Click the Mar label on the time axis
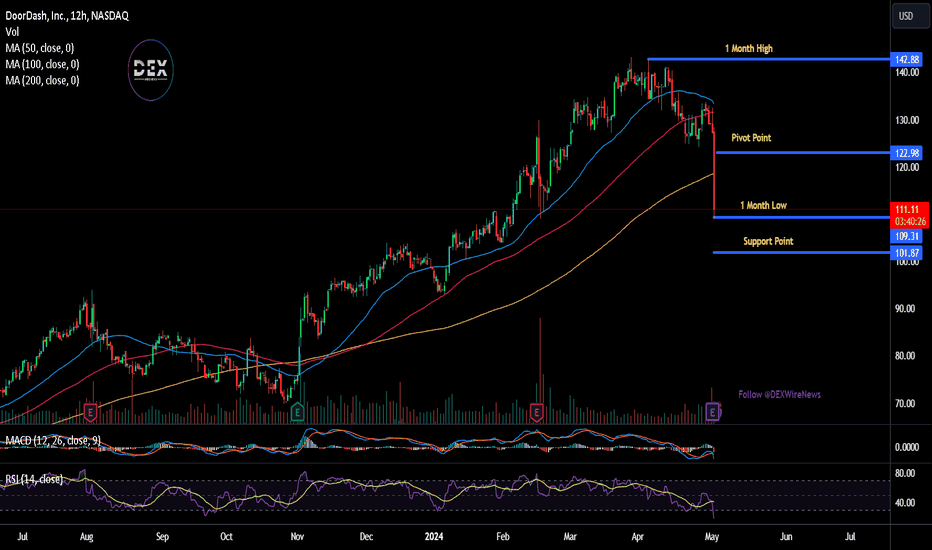Screen dimensions: 932x550 [570, 537]
